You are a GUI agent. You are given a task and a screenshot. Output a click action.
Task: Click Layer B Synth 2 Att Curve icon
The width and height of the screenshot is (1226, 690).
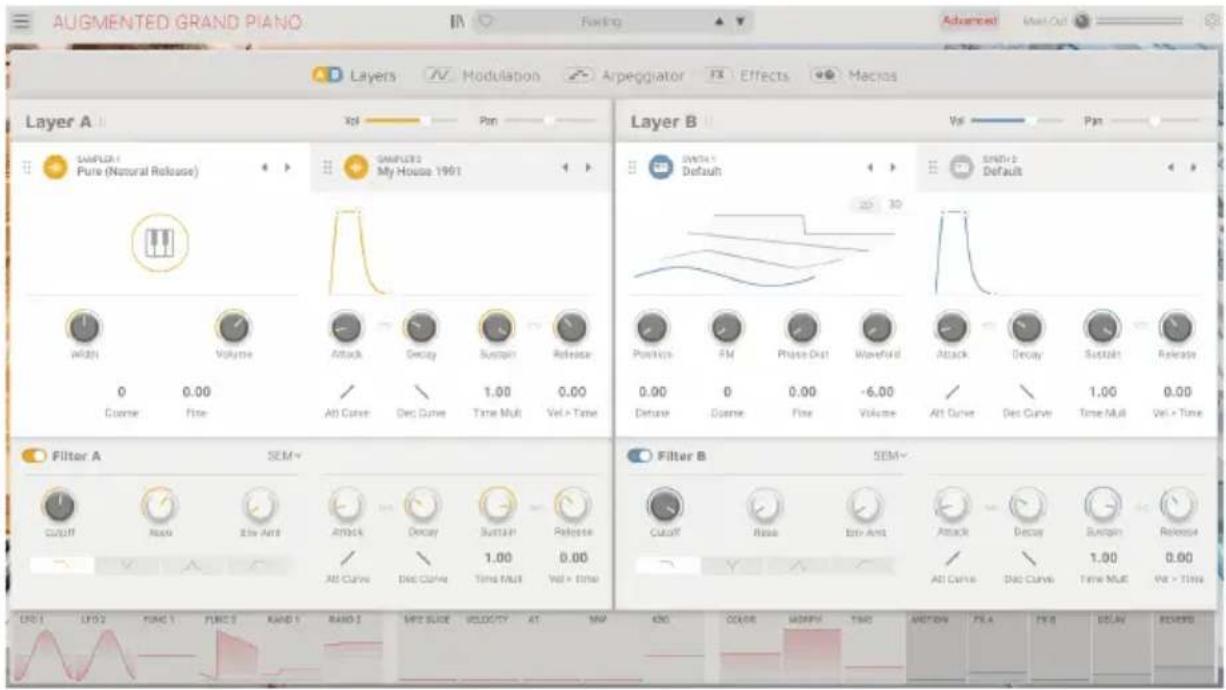(950, 392)
